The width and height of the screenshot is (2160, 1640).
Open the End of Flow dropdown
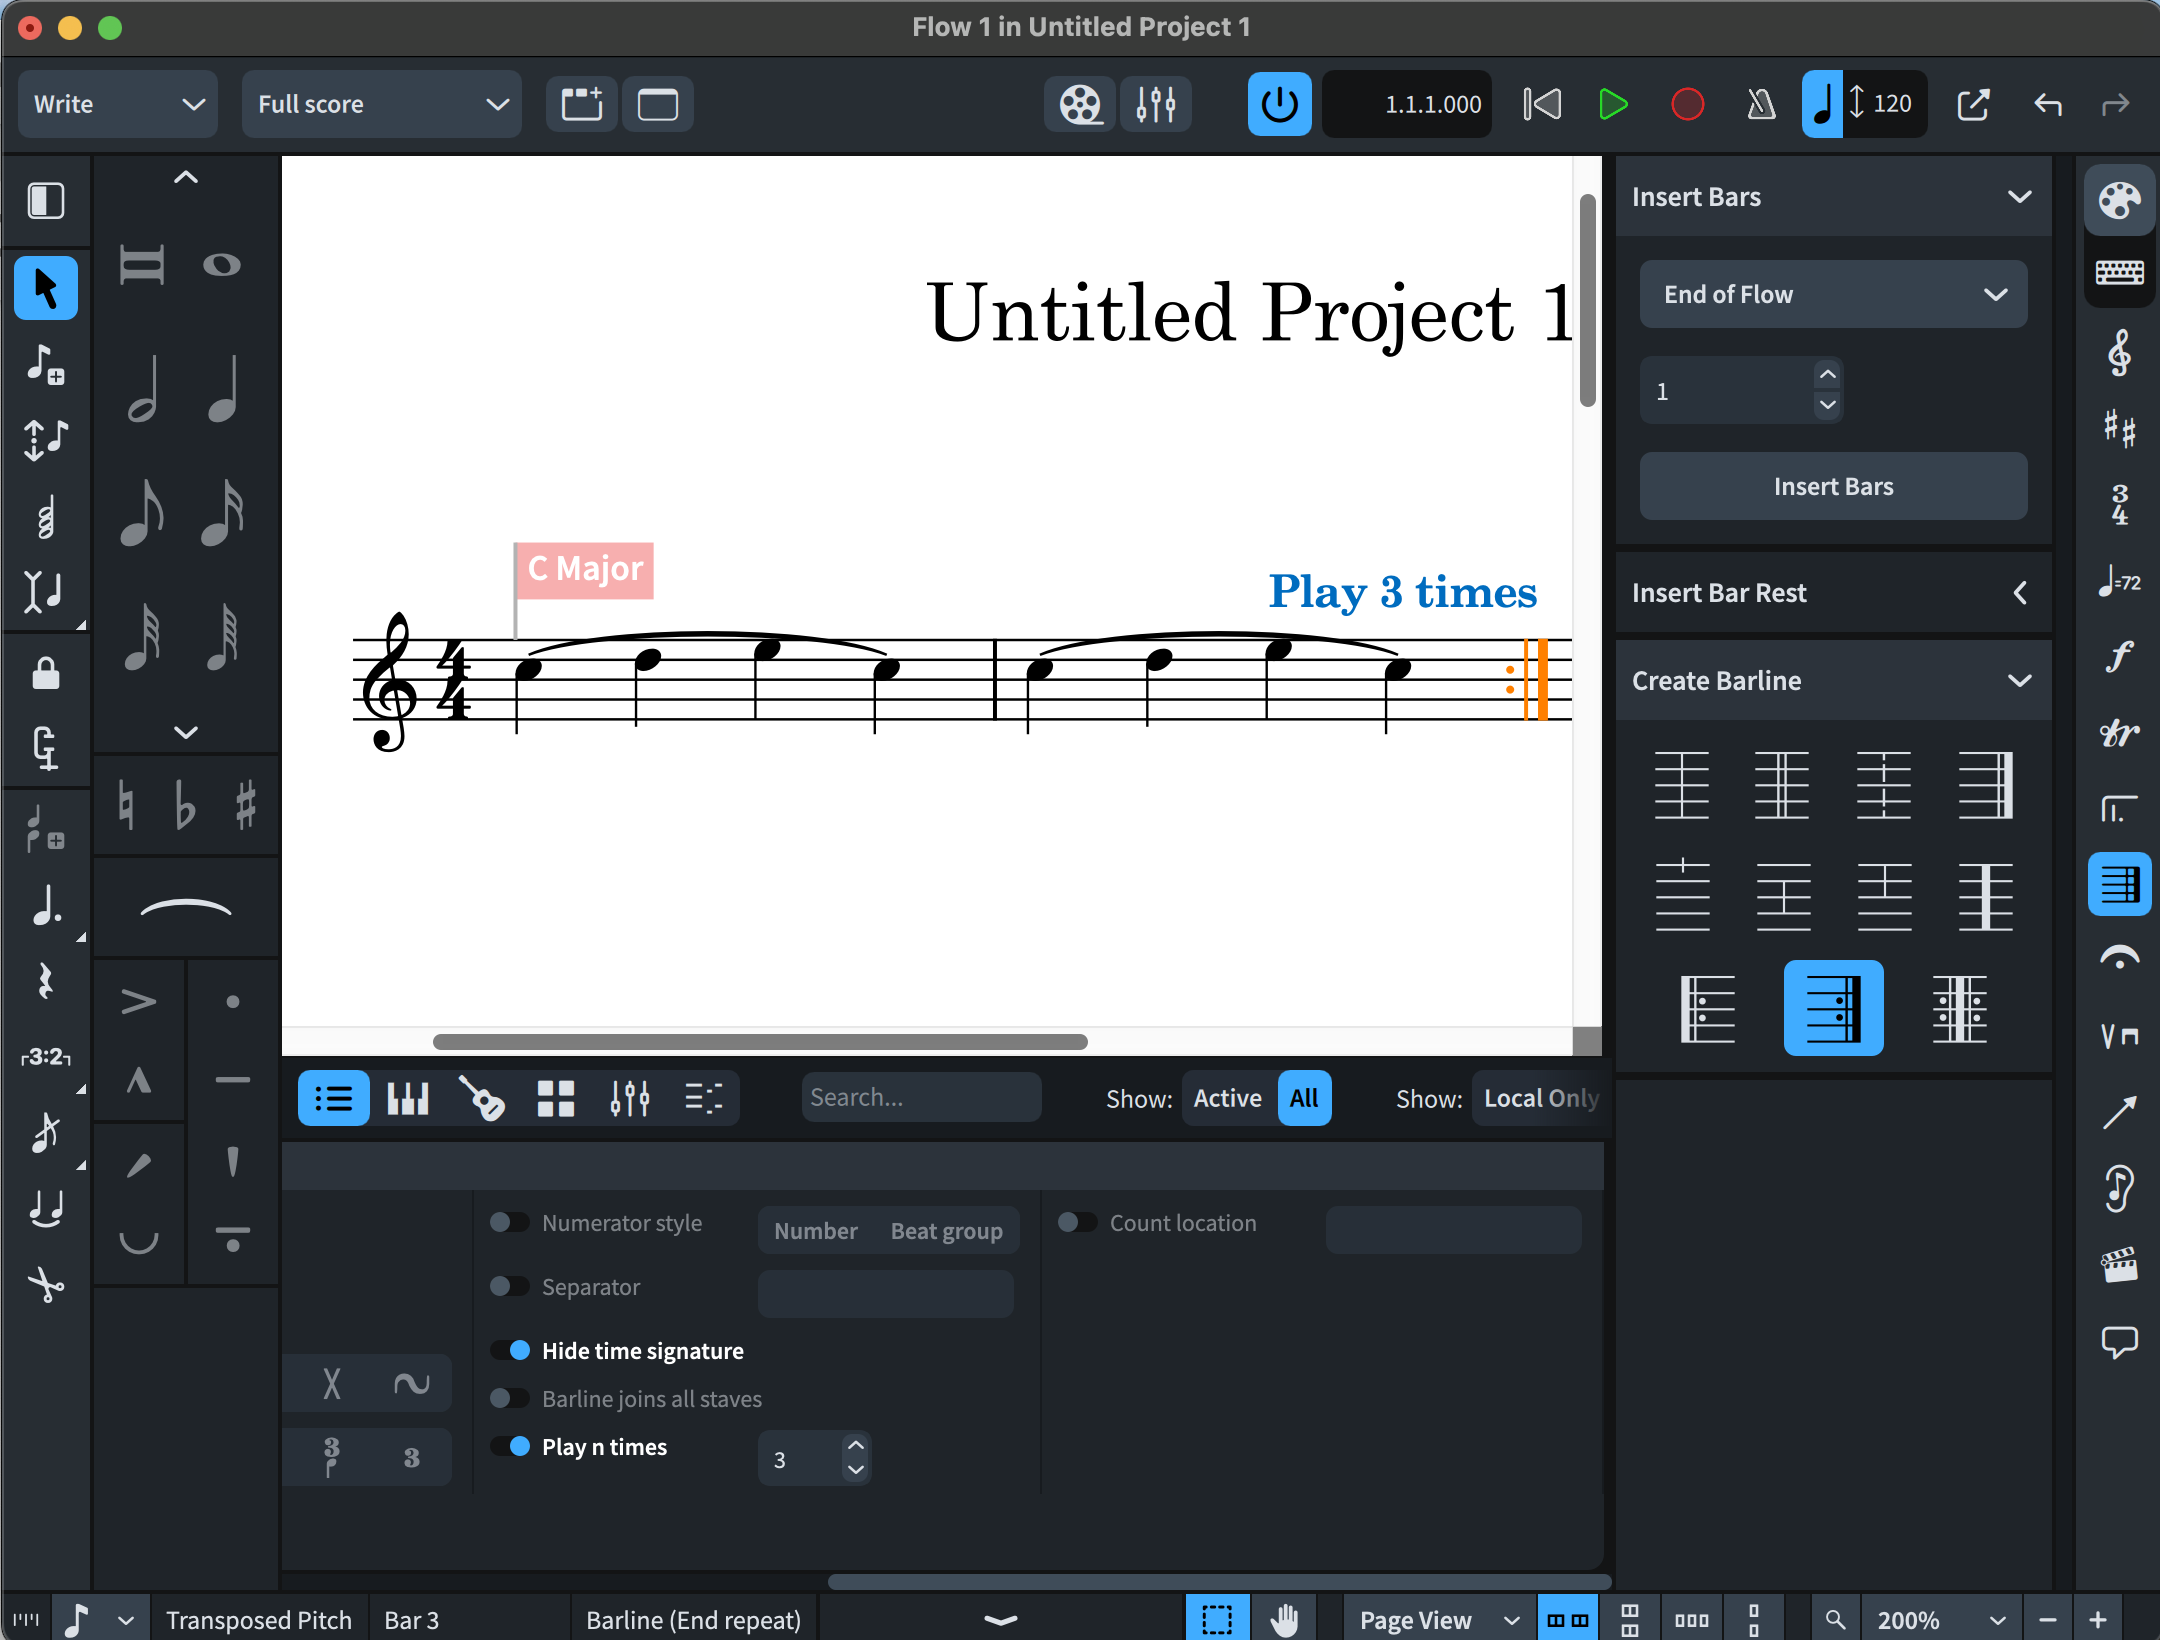coord(1832,294)
